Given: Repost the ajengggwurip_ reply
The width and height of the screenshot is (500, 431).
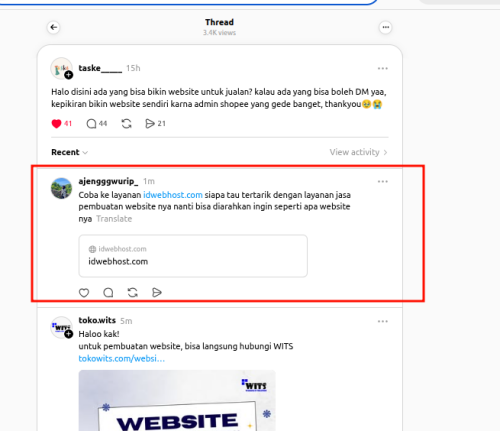Looking at the screenshot, I should [133, 293].
